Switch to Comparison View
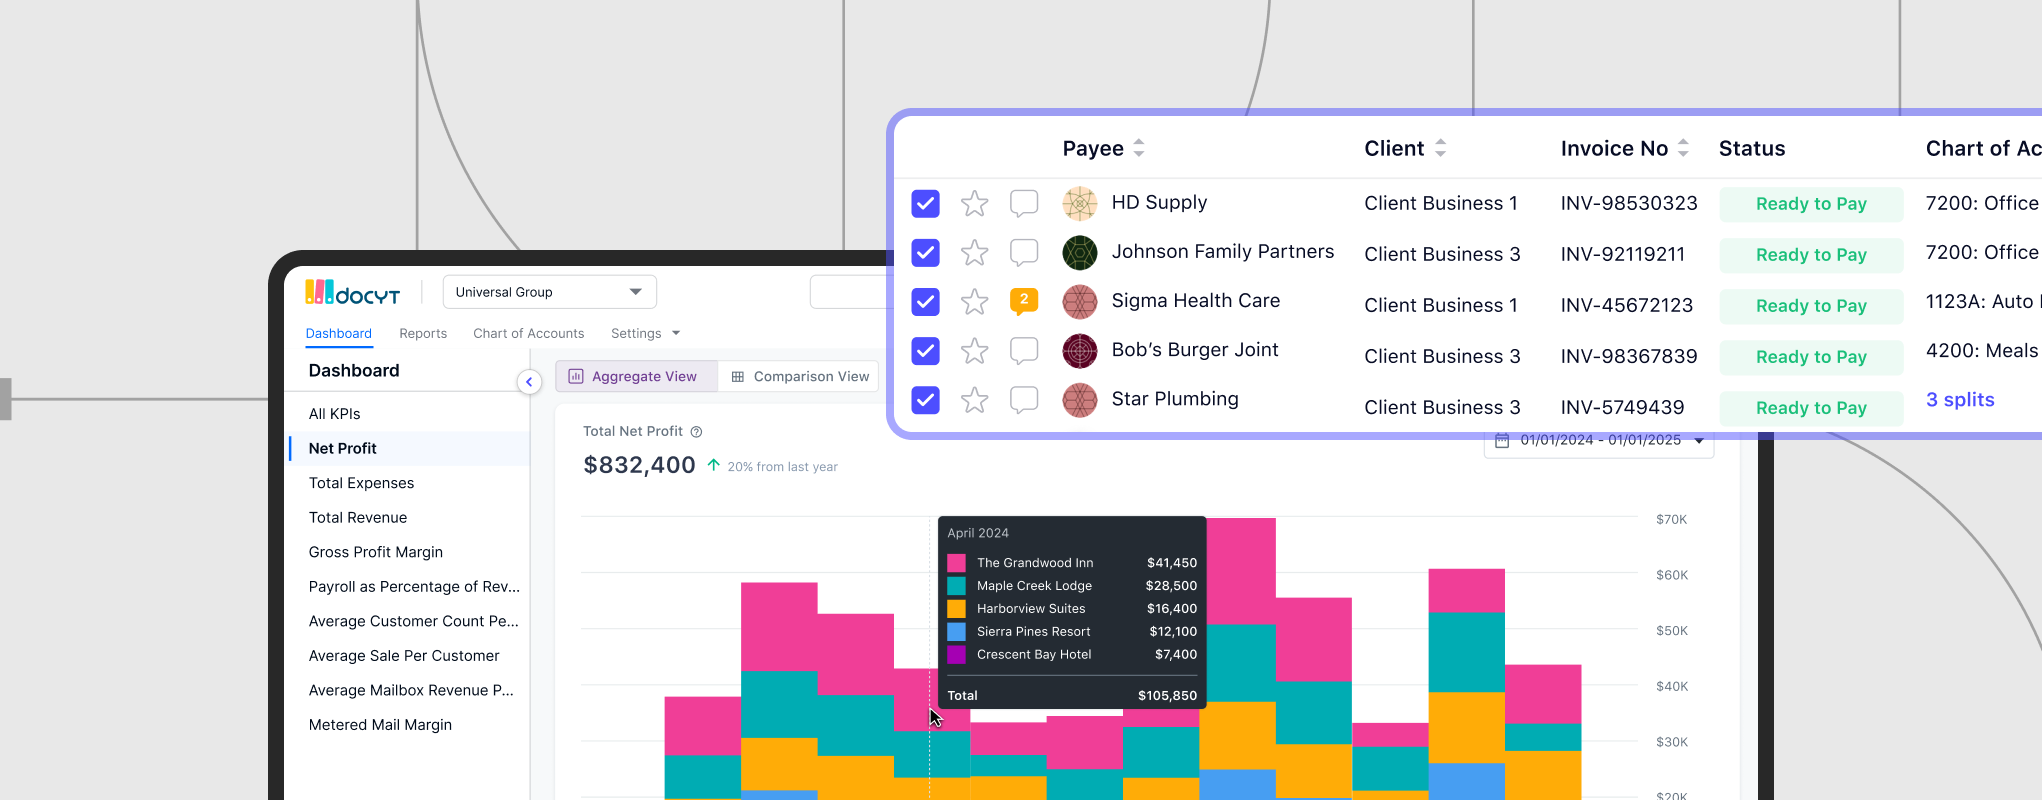 point(799,376)
